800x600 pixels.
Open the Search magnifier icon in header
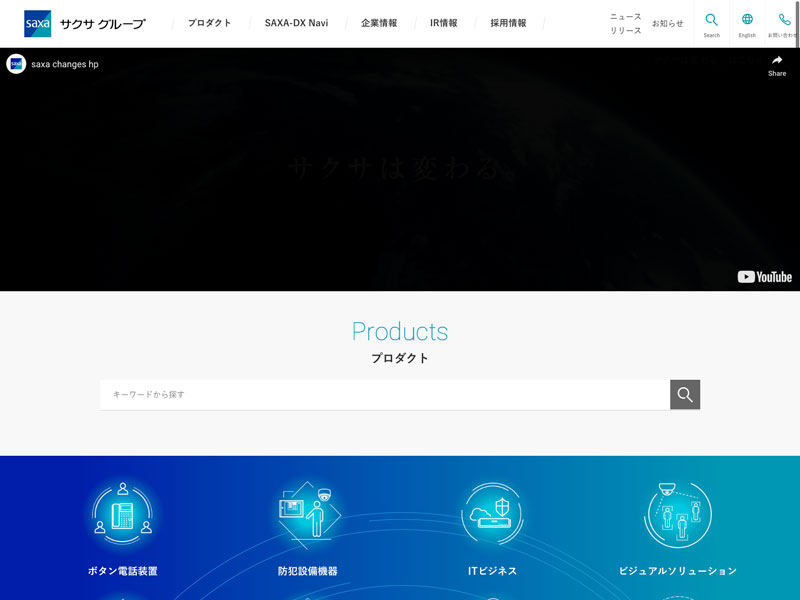711,23
